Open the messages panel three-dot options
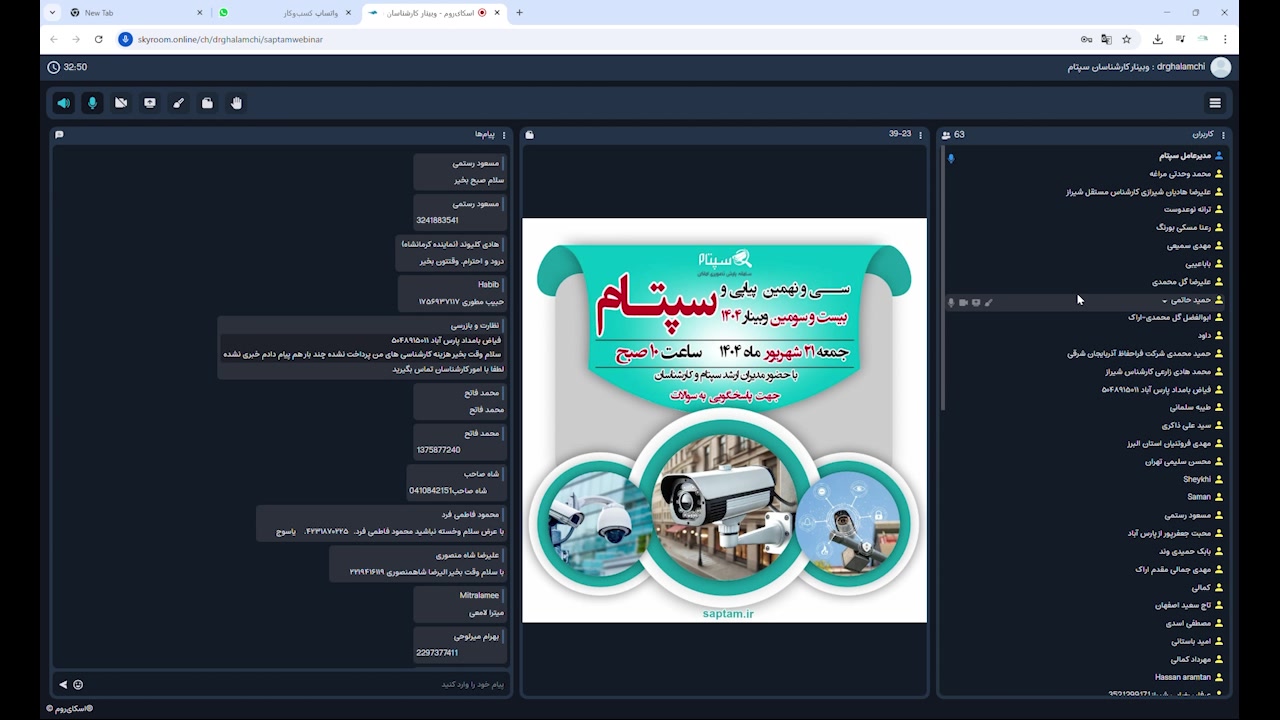This screenshot has height=720, width=1280. coord(504,135)
